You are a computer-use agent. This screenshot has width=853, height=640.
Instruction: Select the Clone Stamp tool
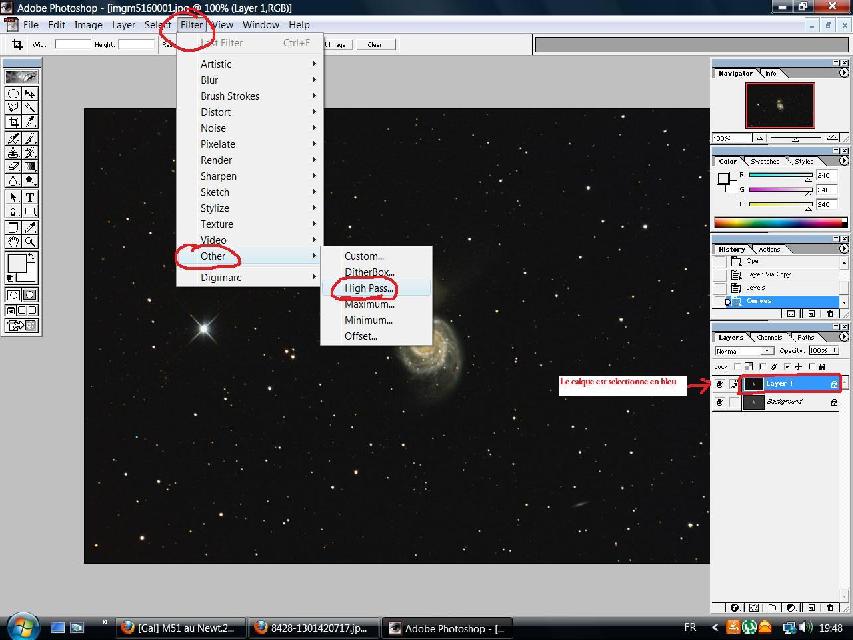click(13, 152)
